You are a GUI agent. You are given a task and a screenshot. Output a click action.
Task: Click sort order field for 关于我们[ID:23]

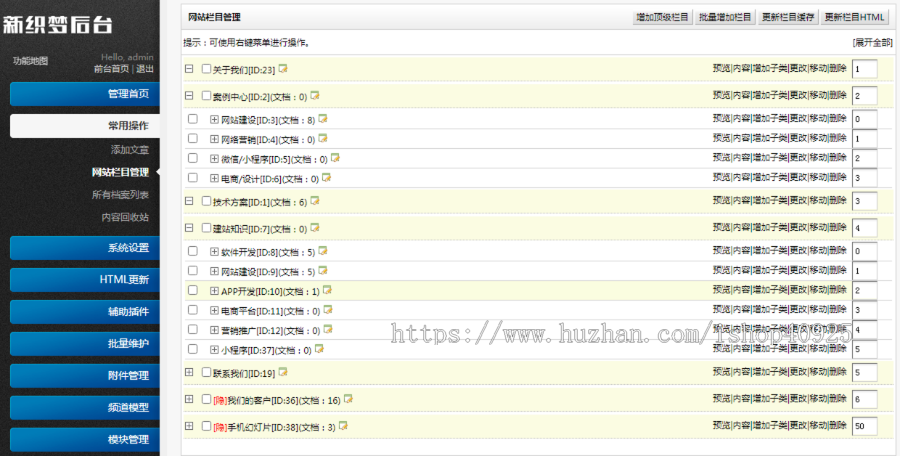[x=865, y=69]
